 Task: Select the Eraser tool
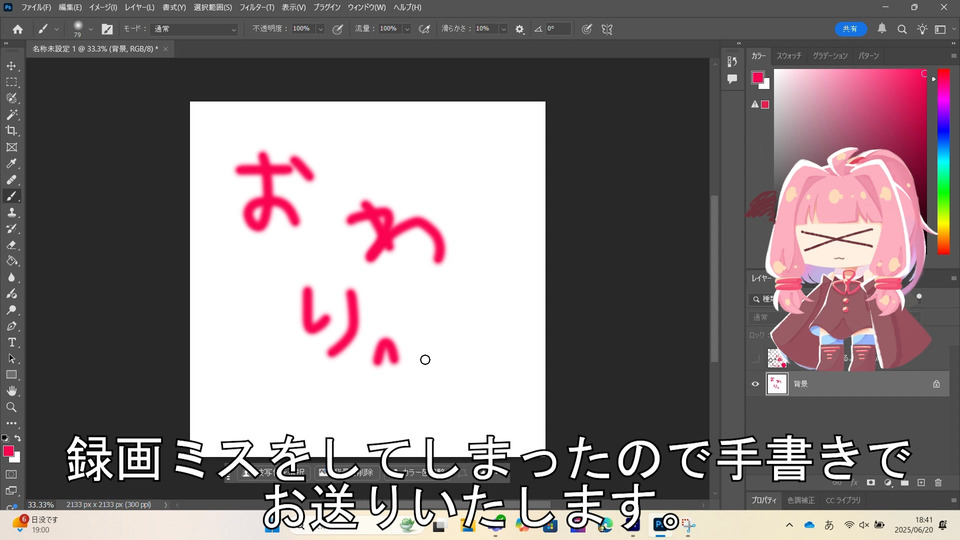pos(12,245)
